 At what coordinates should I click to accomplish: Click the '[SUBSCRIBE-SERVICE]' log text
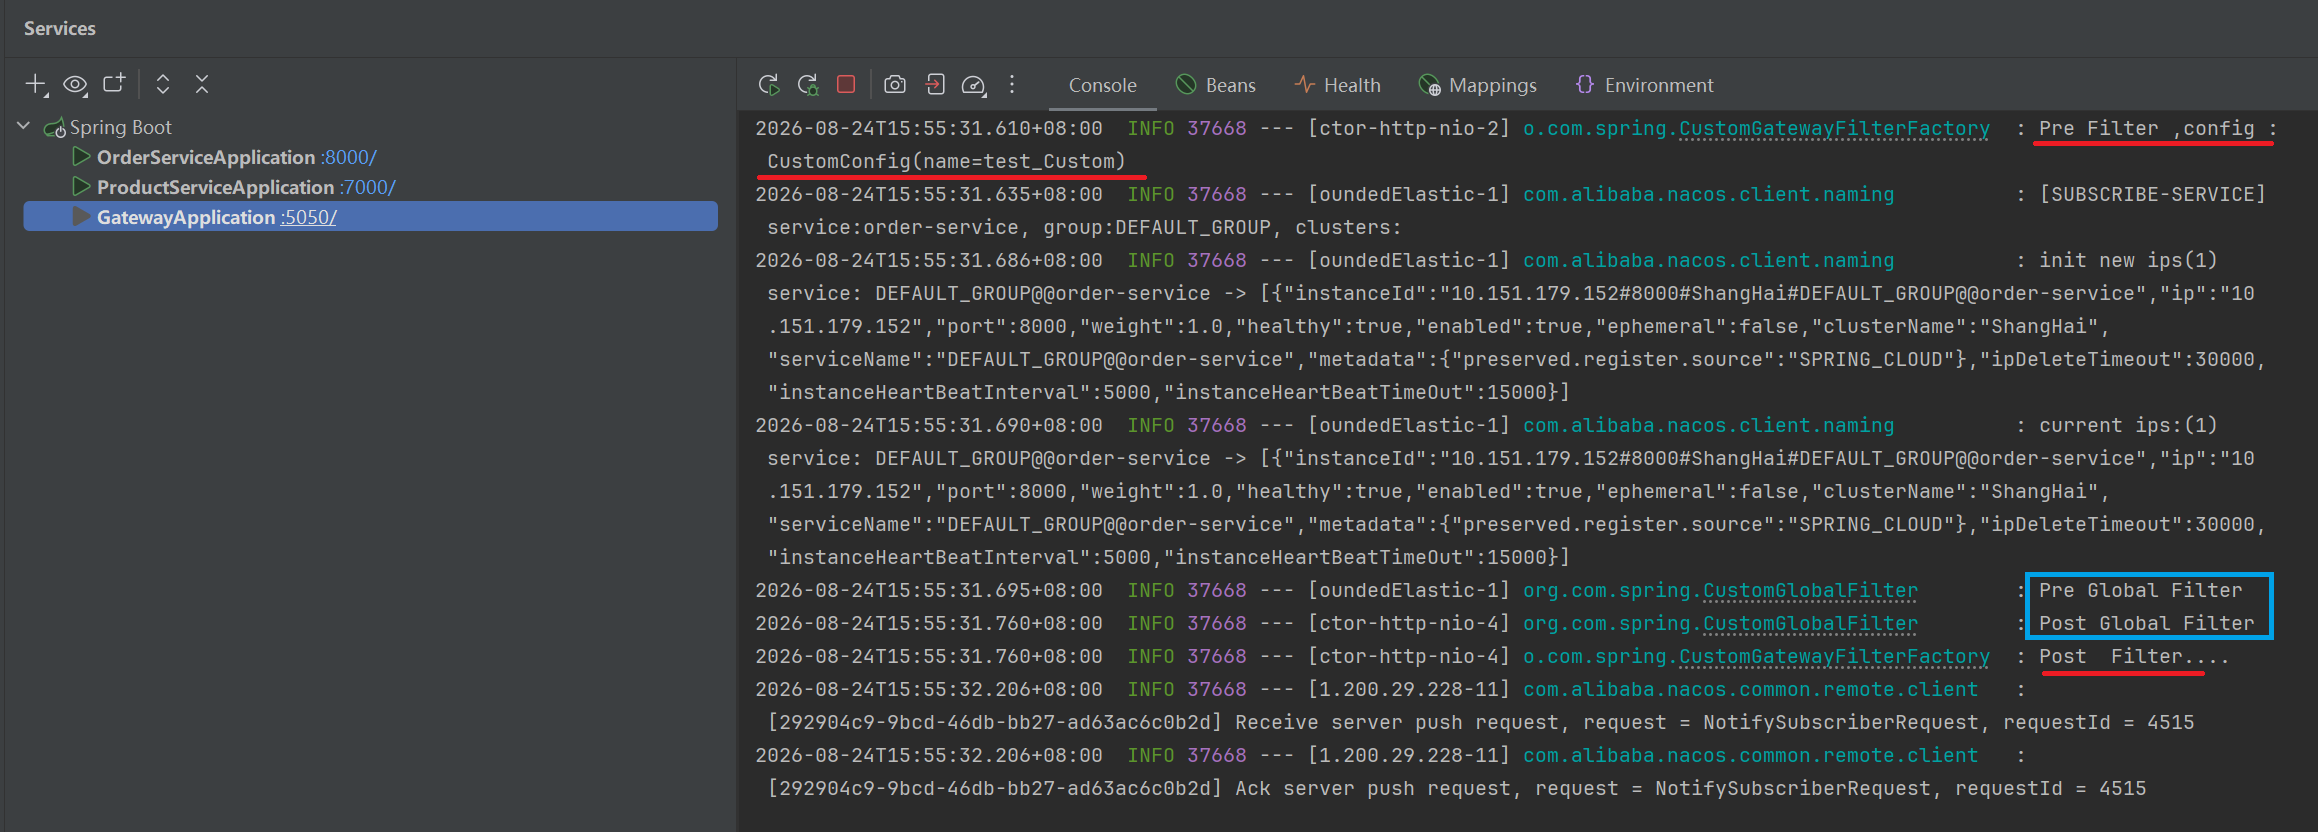click(x=2152, y=194)
